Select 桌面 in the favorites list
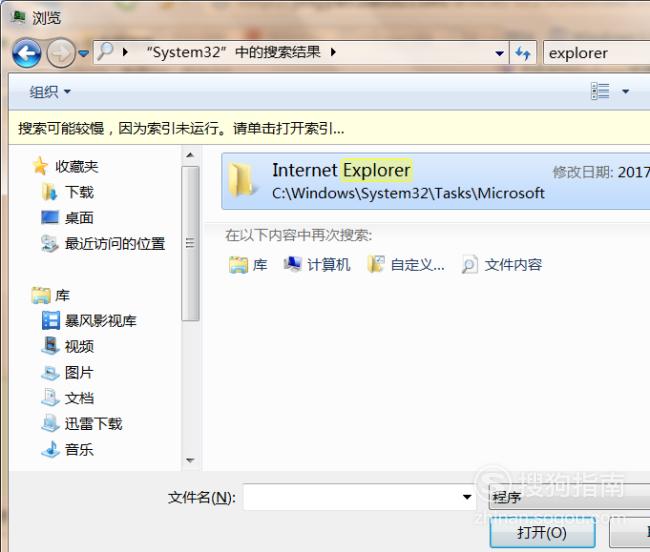650x552 pixels. pyautogui.click(x=68, y=218)
